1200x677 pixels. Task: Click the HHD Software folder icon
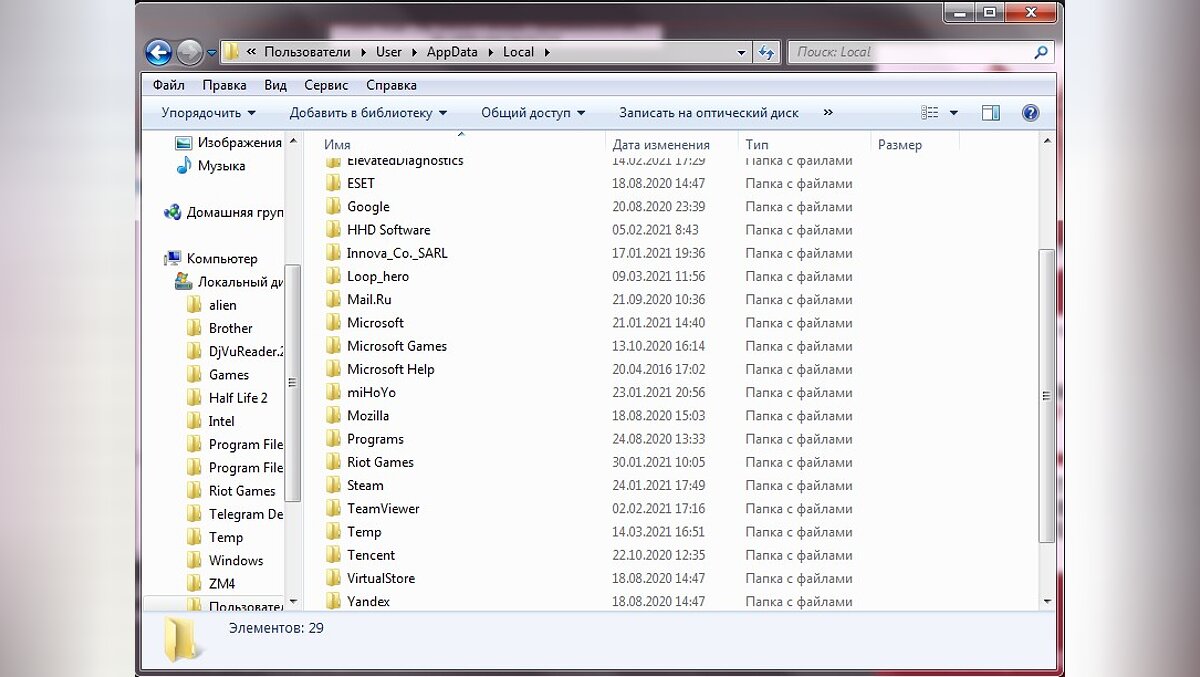coord(333,230)
